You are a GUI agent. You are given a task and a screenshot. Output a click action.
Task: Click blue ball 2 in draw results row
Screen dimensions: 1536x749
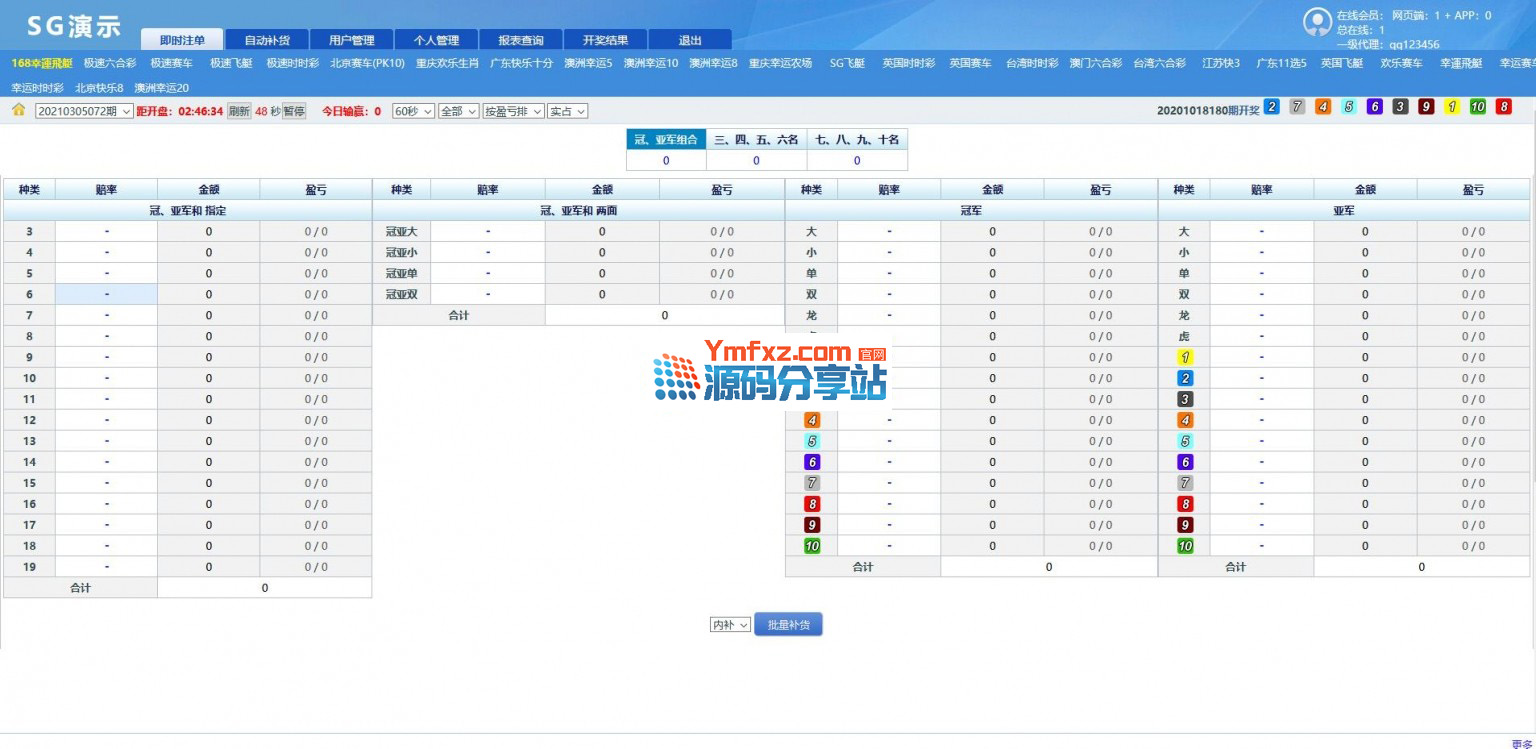tap(1271, 107)
